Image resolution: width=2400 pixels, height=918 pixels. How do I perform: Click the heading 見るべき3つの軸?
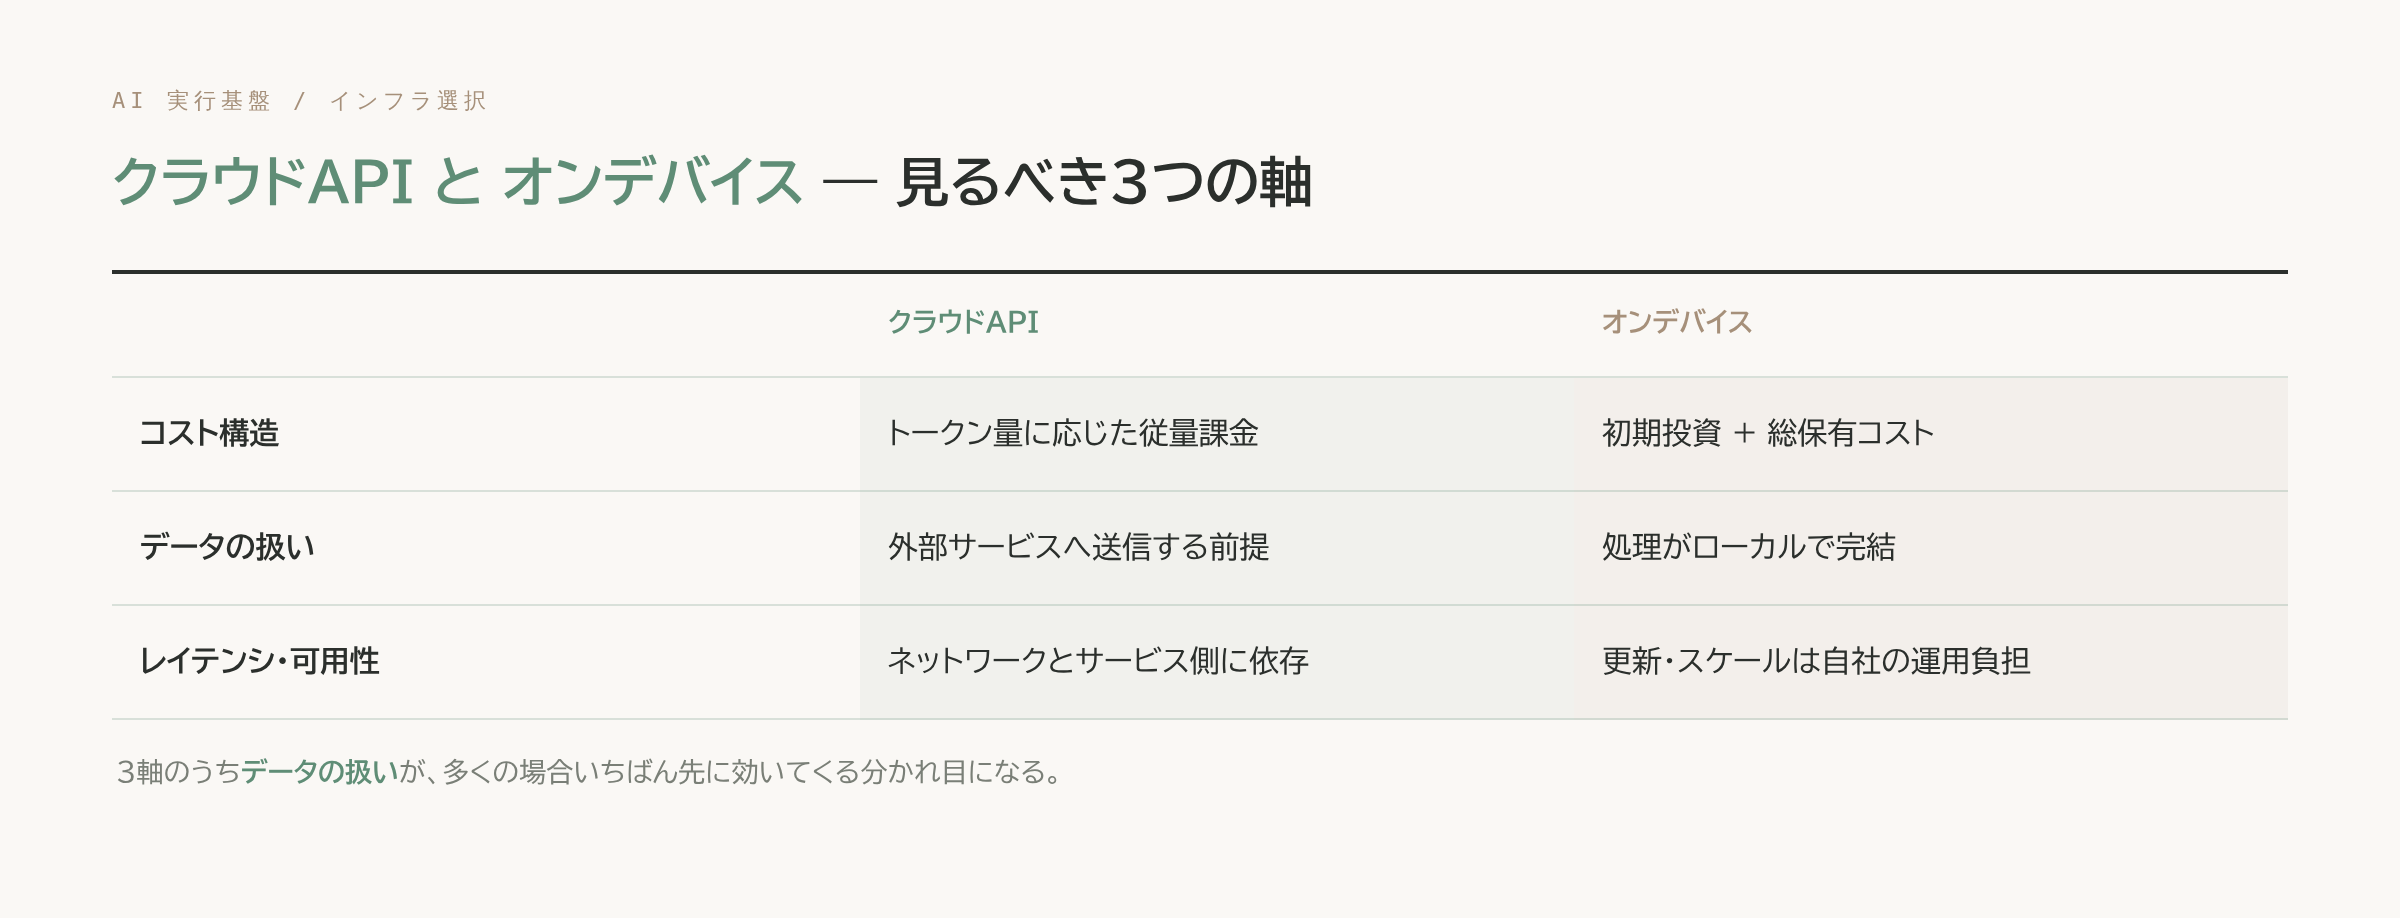coord(1104,182)
